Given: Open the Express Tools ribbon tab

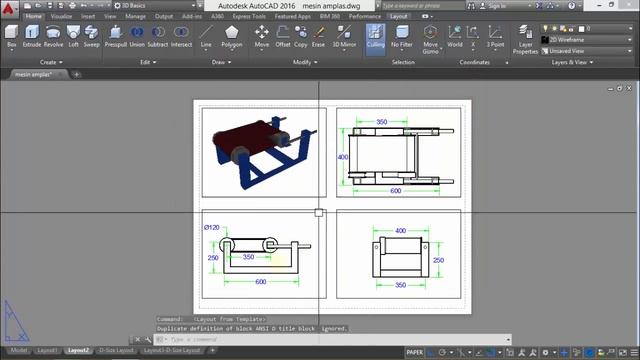Looking at the screenshot, I should tap(249, 16).
